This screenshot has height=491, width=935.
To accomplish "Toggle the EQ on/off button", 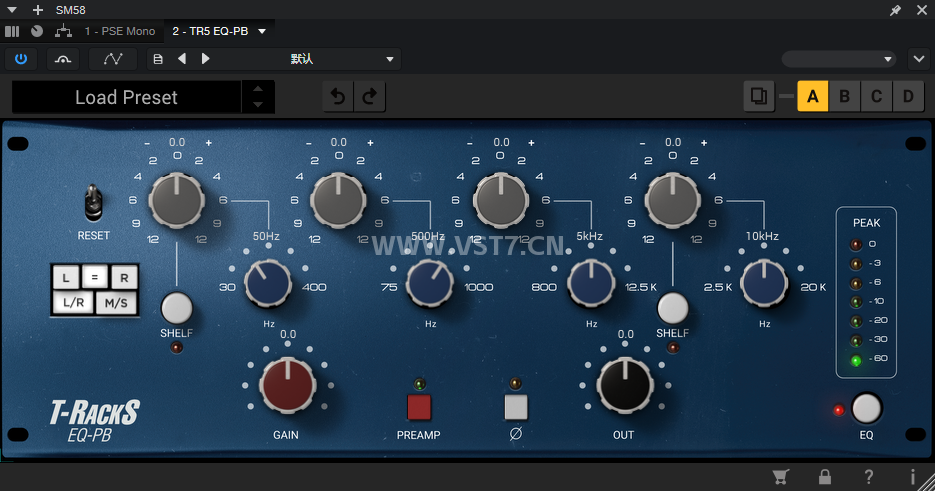I will tap(866, 408).
